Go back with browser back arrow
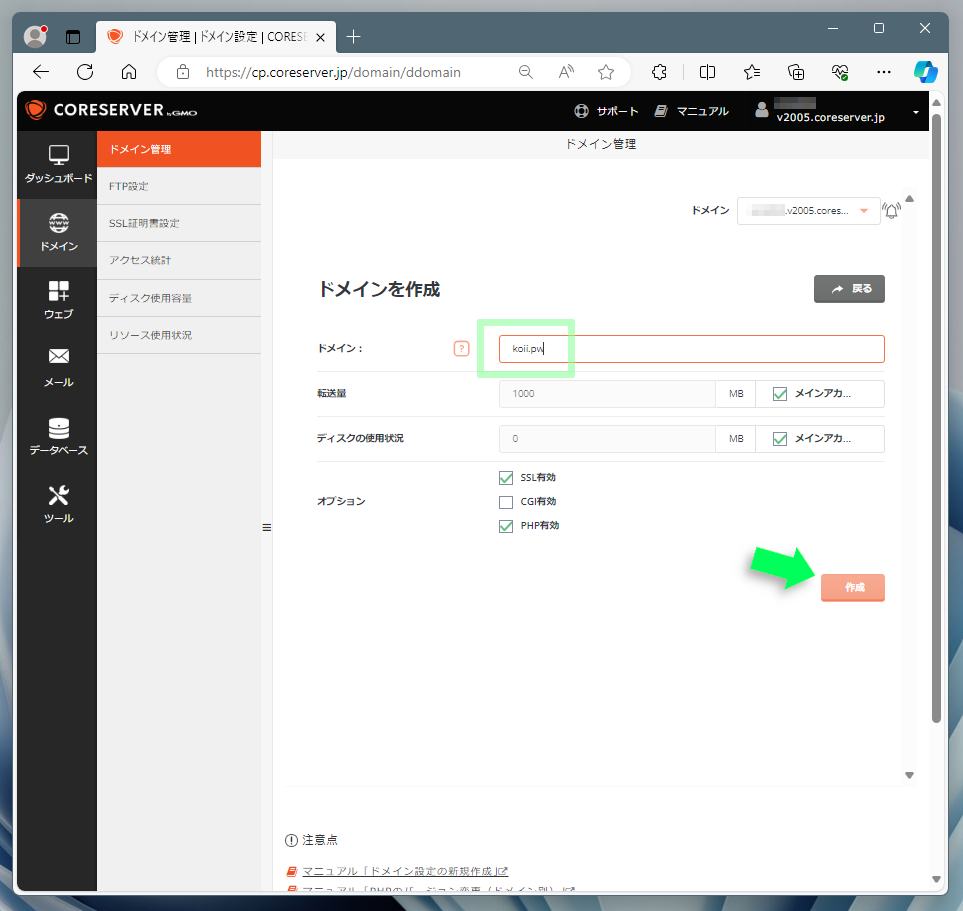Viewport: 963px width, 911px height. [41, 72]
